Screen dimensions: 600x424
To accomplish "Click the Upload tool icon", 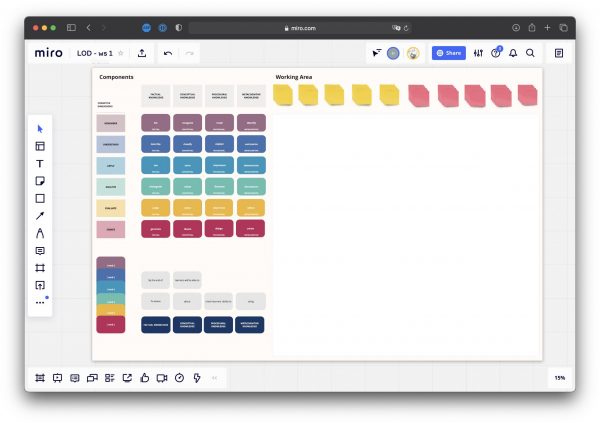I will pyautogui.click(x=40, y=285).
